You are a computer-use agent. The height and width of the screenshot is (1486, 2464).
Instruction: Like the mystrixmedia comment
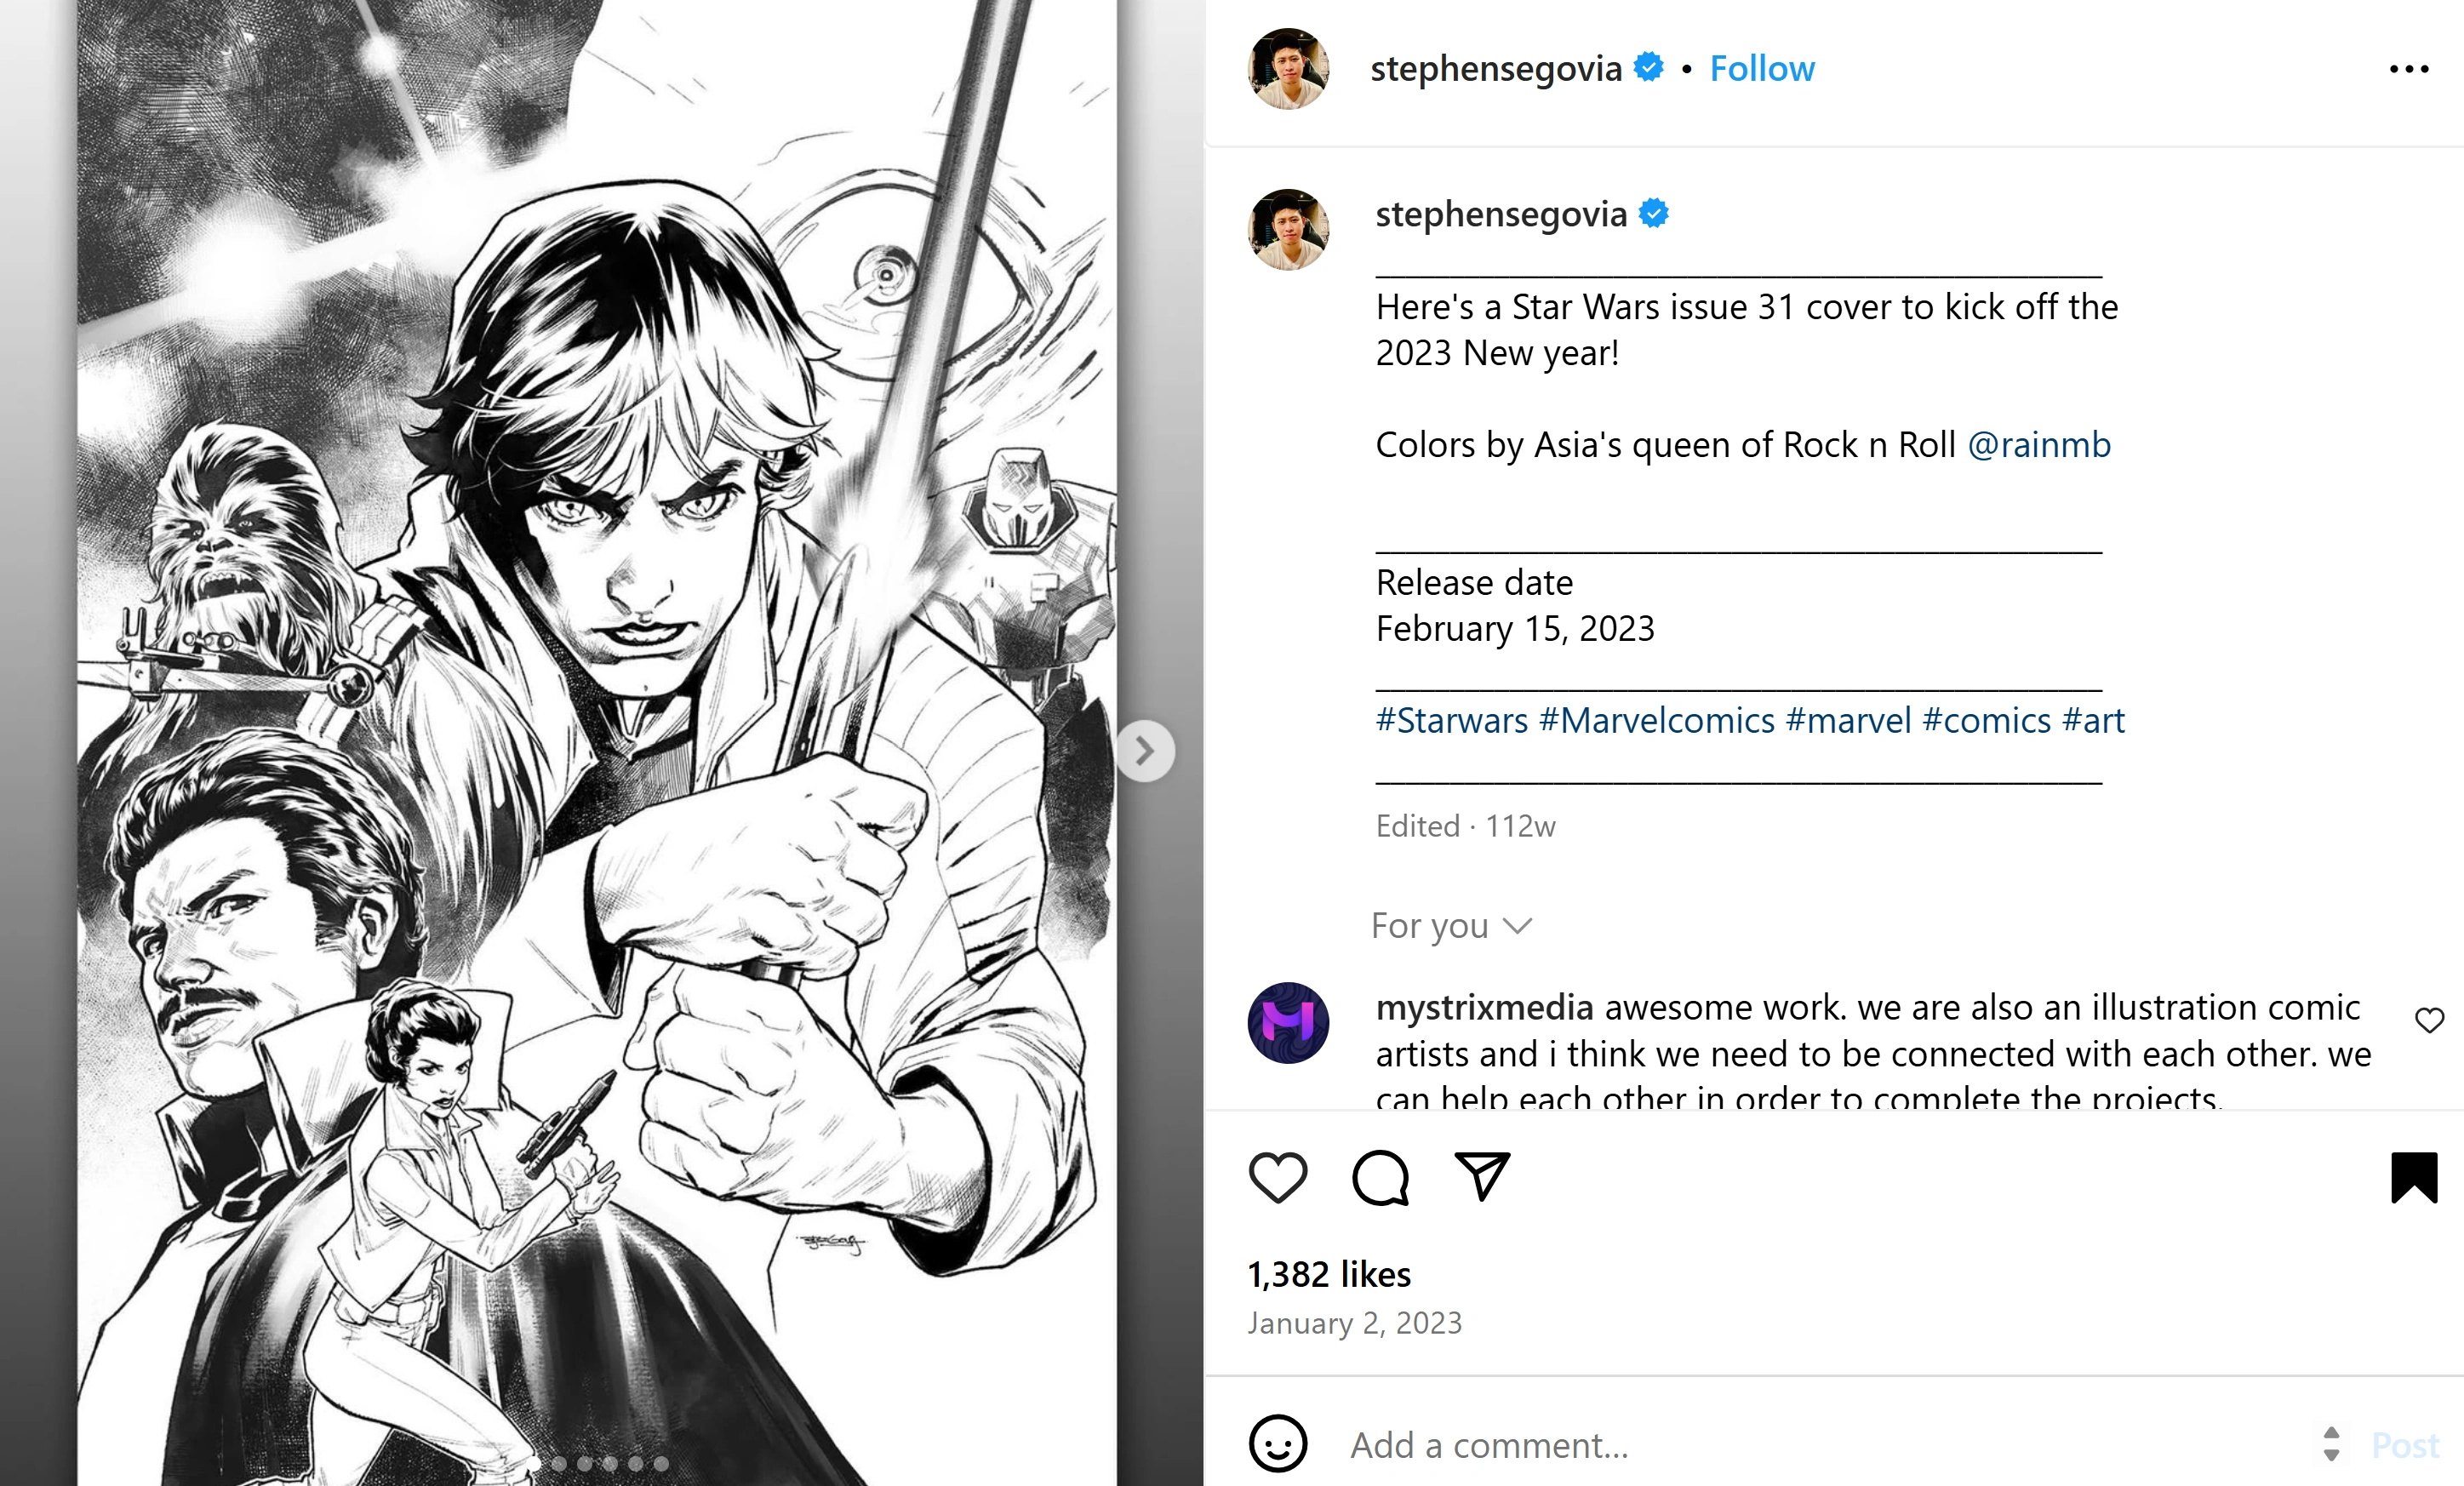tap(2429, 1020)
